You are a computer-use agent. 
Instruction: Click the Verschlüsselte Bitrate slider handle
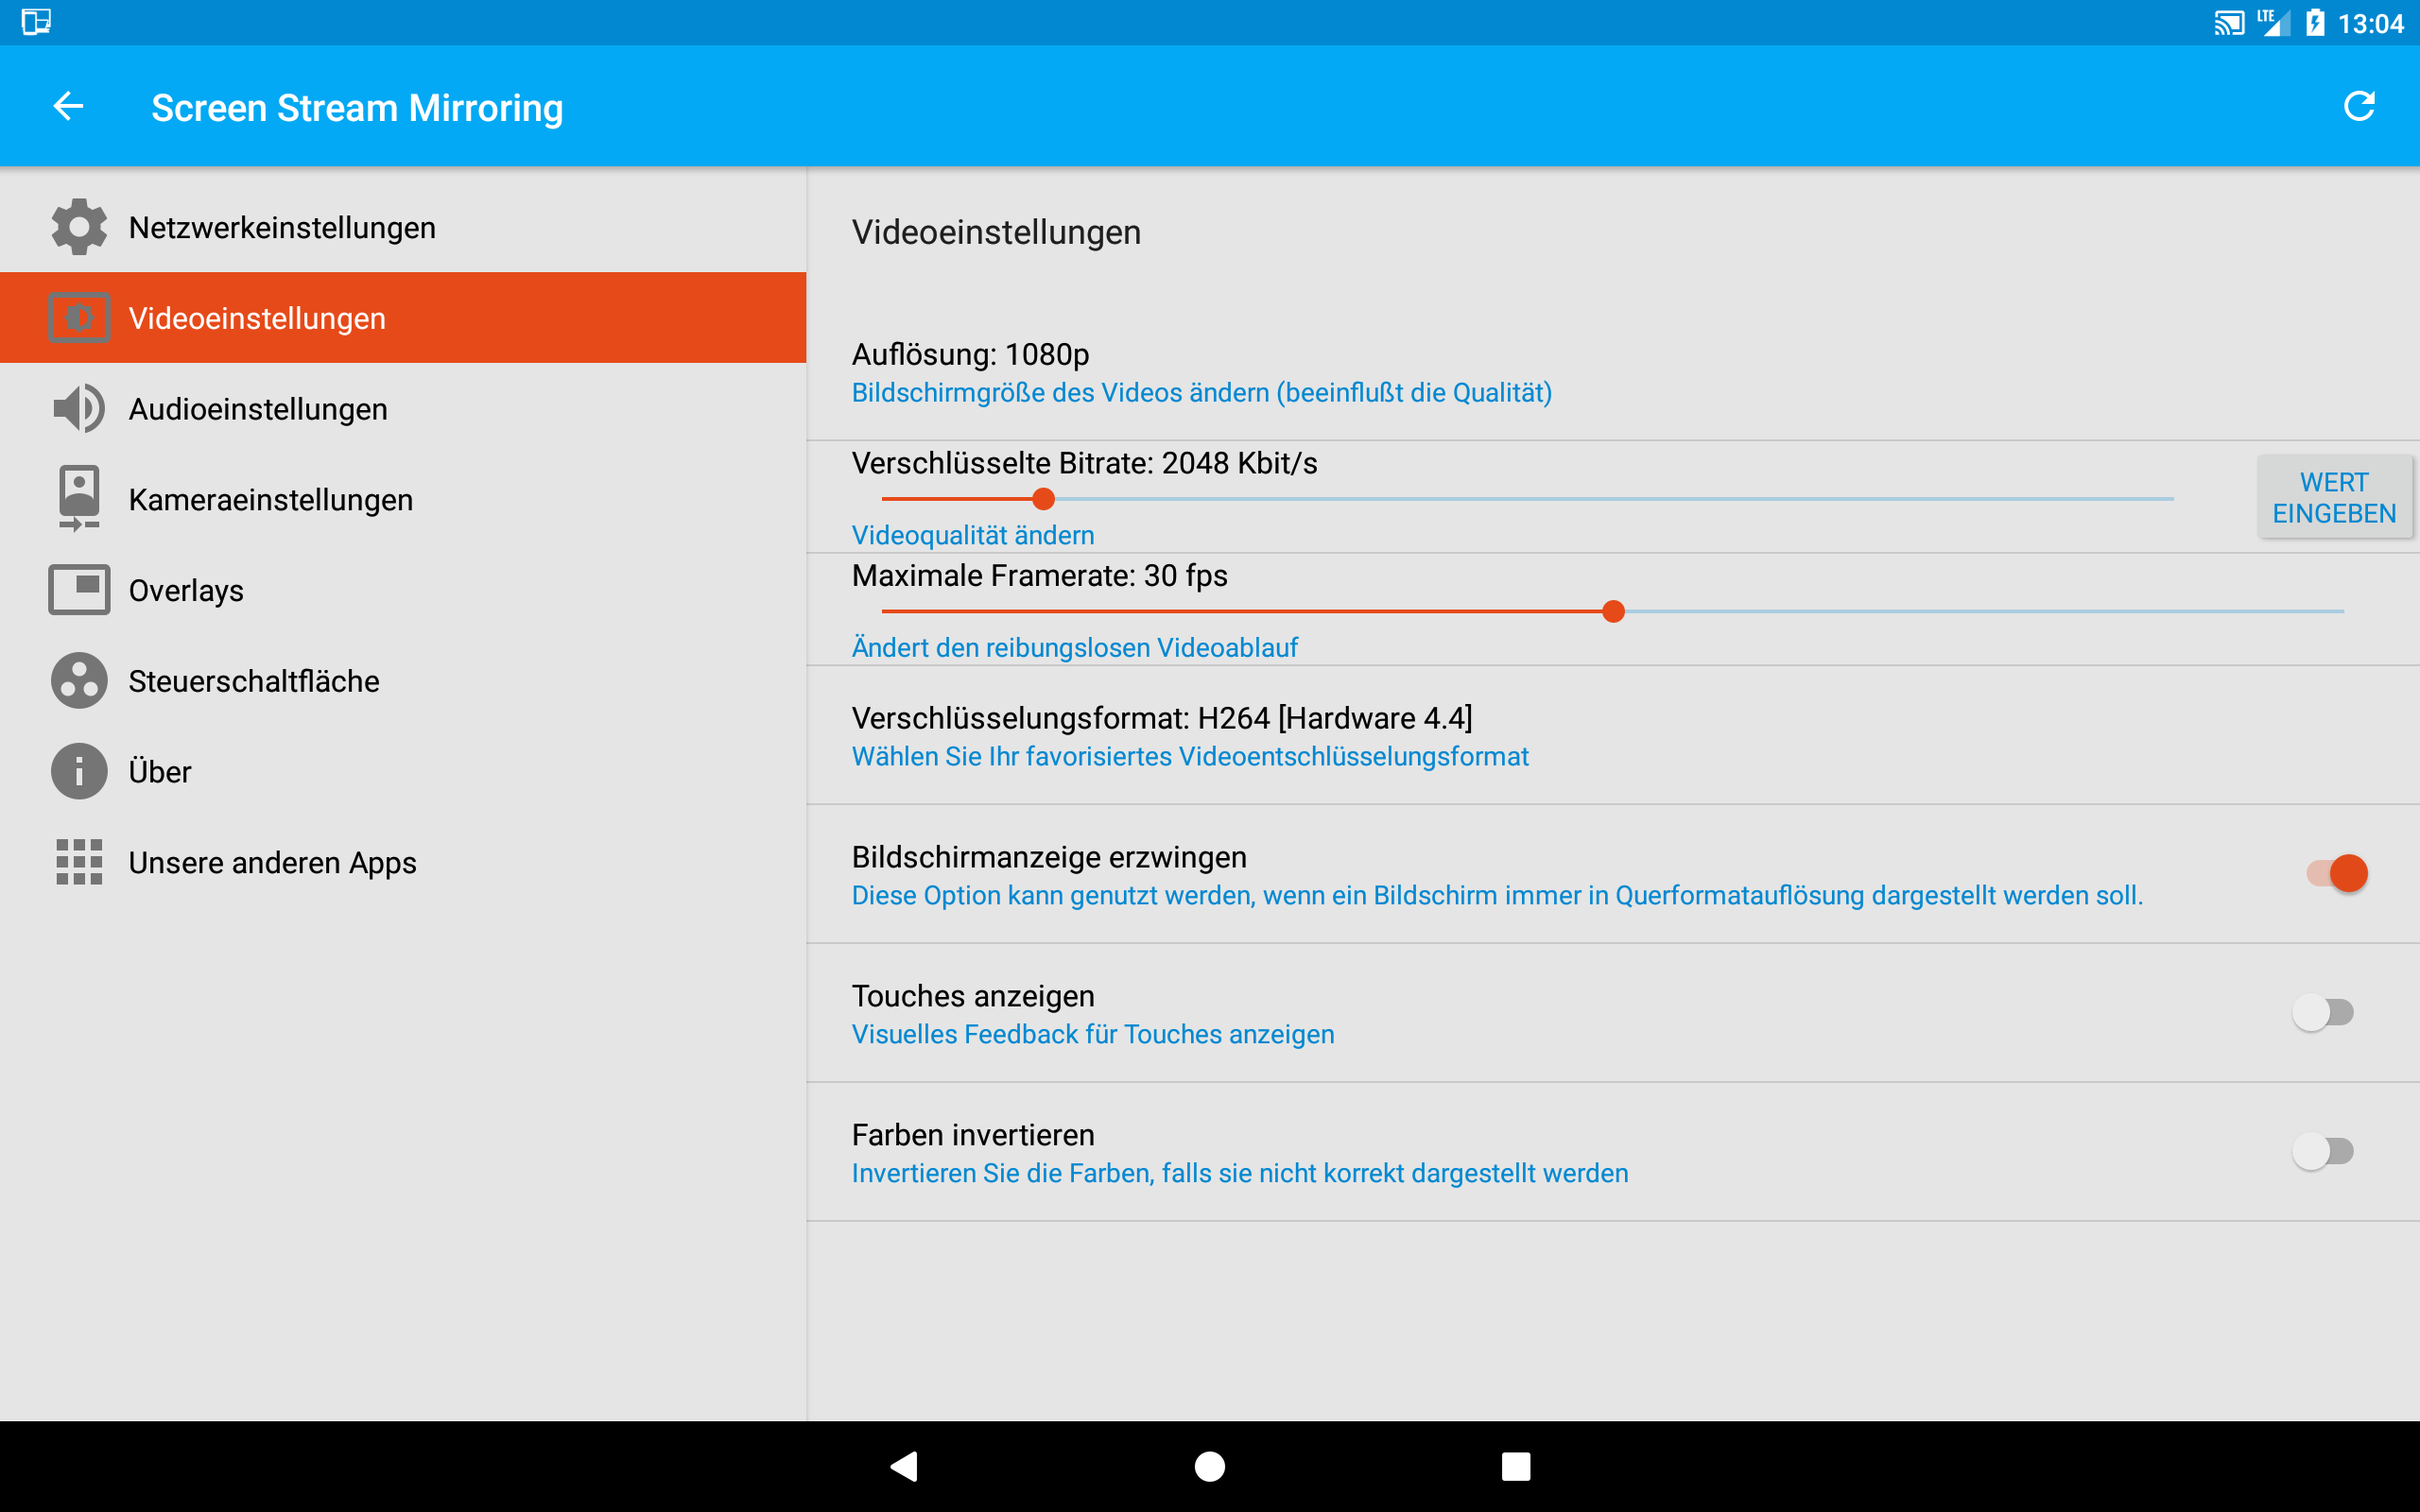(x=1043, y=498)
